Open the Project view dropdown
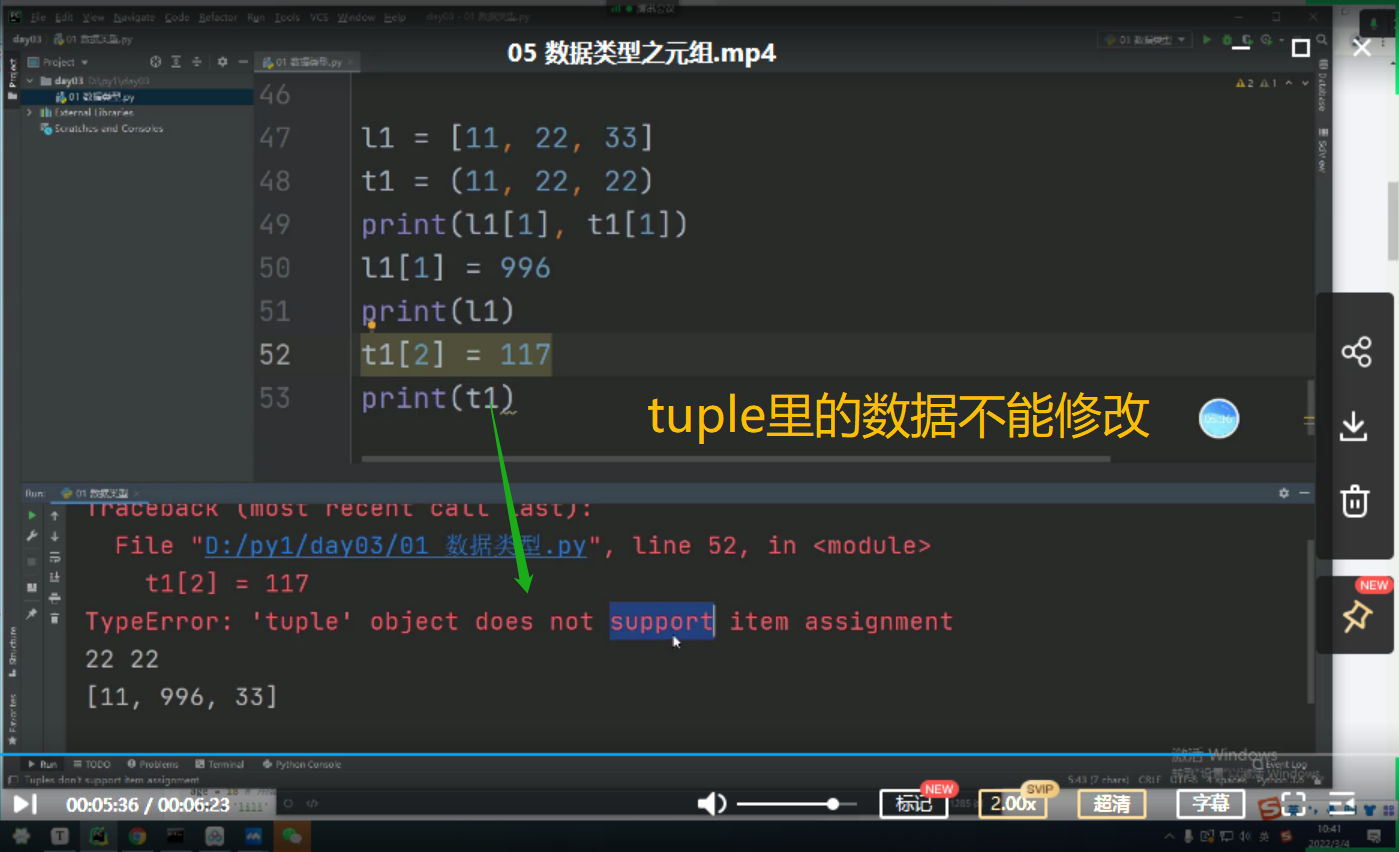This screenshot has width=1399, height=852. coord(58,62)
